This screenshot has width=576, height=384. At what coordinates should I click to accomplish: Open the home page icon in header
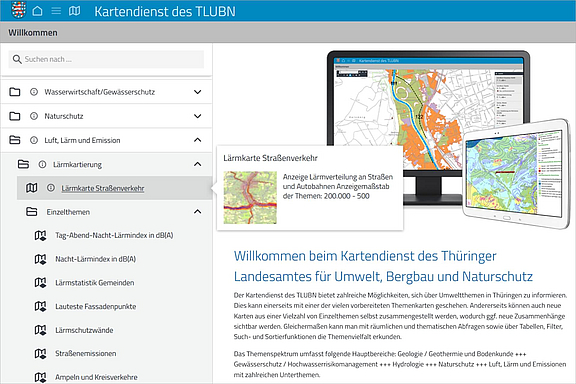[x=37, y=11]
